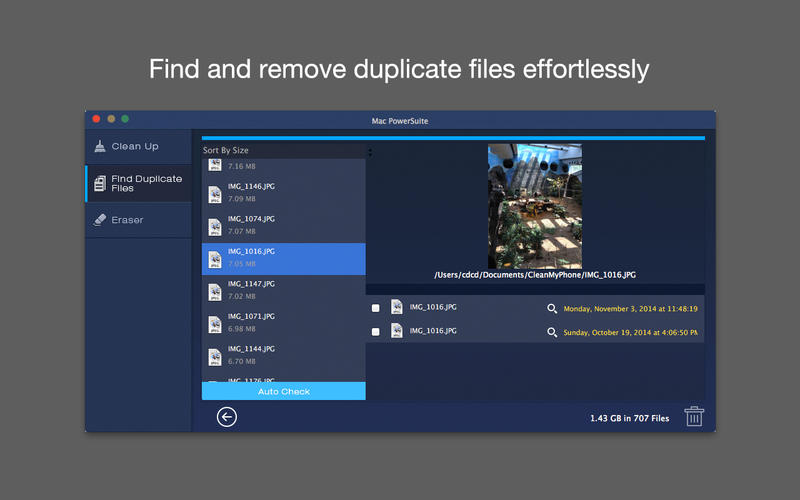
Task: Click JPG file icon of IMG_1144.JPG
Action: pos(215,357)
